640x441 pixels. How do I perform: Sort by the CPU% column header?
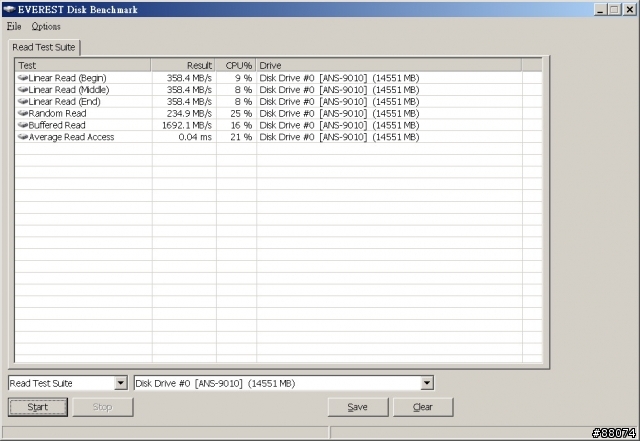pyautogui.click(x=236, y=65)
